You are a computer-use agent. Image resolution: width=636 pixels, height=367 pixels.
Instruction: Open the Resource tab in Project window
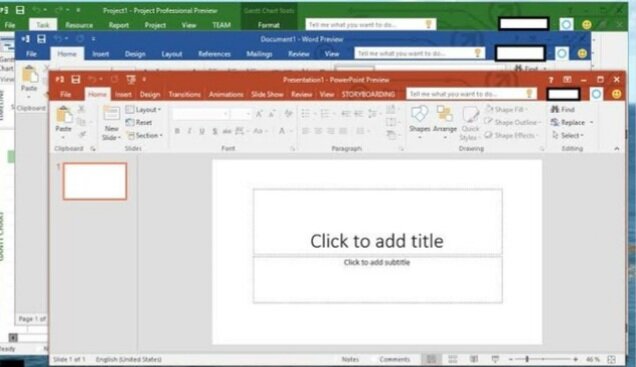79,25
